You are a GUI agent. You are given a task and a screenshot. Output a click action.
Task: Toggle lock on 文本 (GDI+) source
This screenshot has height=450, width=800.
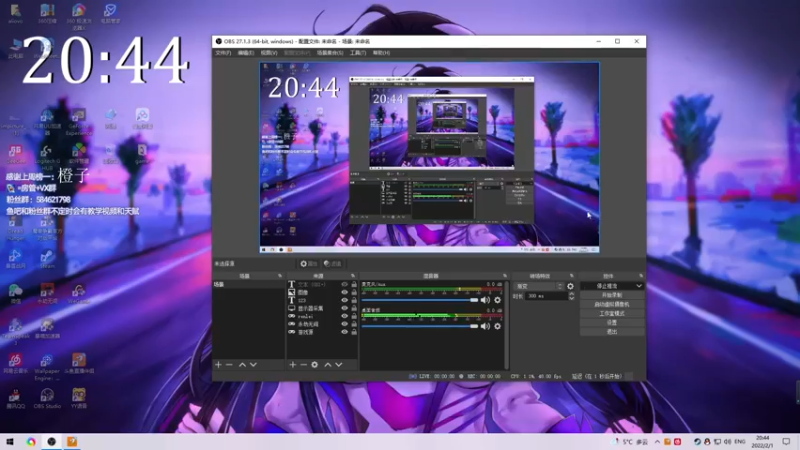coord(354,285)
